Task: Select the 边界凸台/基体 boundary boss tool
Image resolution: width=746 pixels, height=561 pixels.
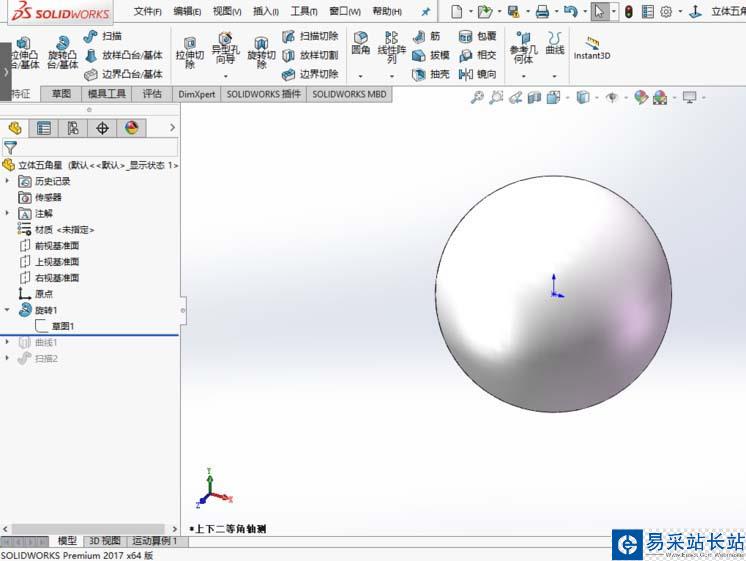Action: (123, 74)
